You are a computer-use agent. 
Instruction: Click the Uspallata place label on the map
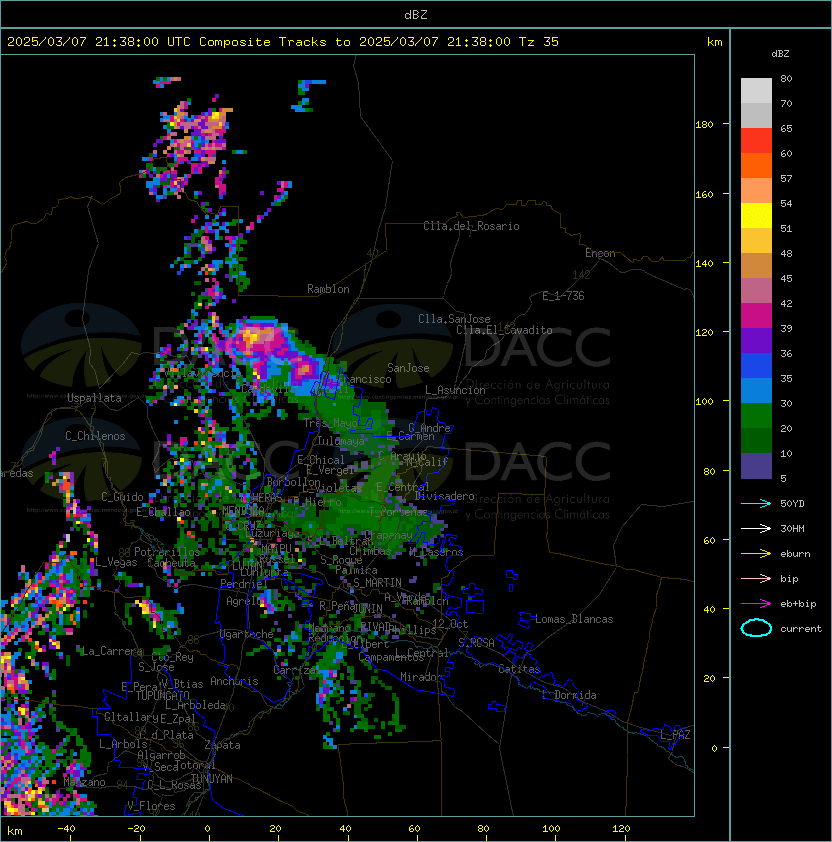[x=94, y=398]
